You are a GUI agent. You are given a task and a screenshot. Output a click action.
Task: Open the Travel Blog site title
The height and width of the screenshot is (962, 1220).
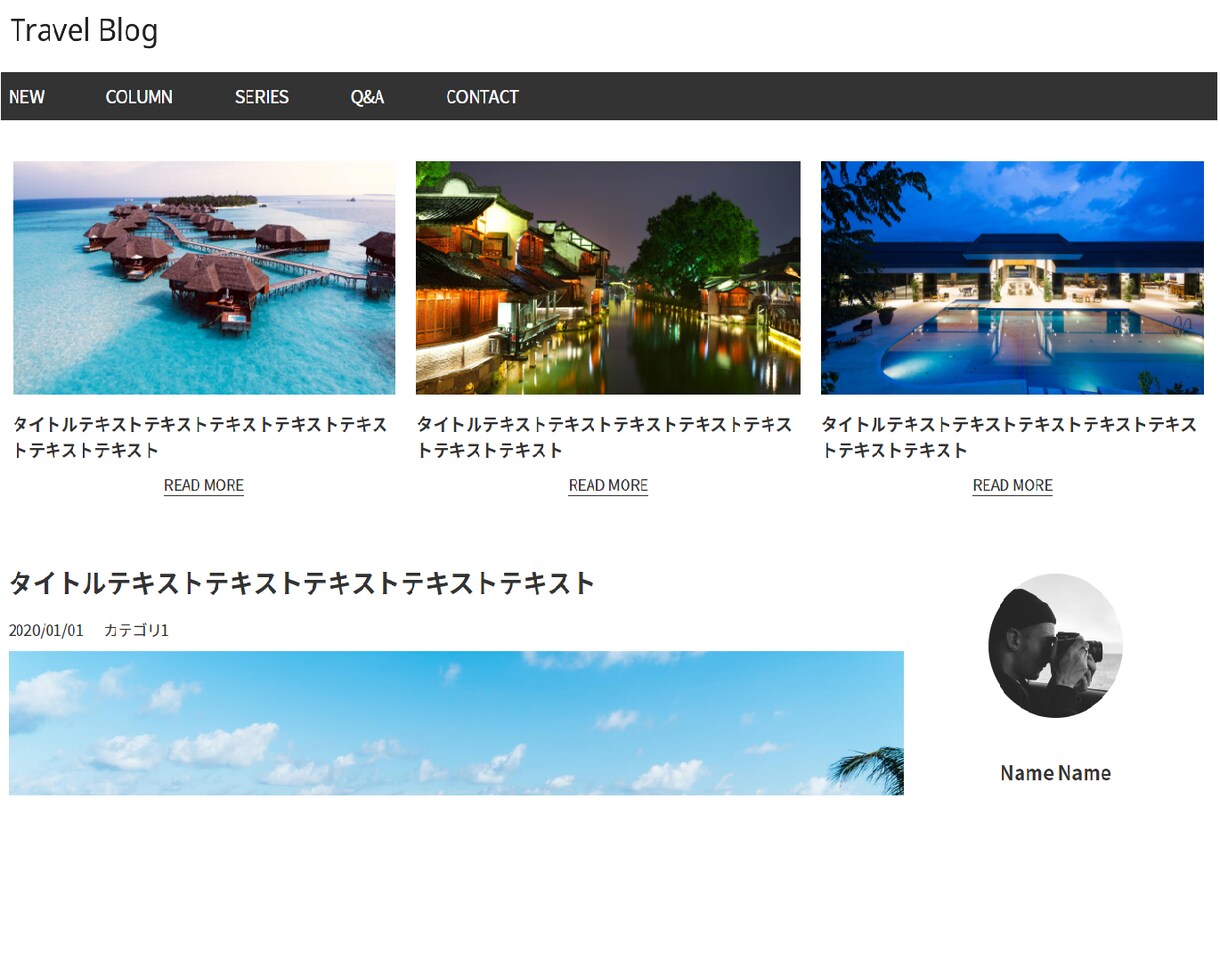(84, 31)
